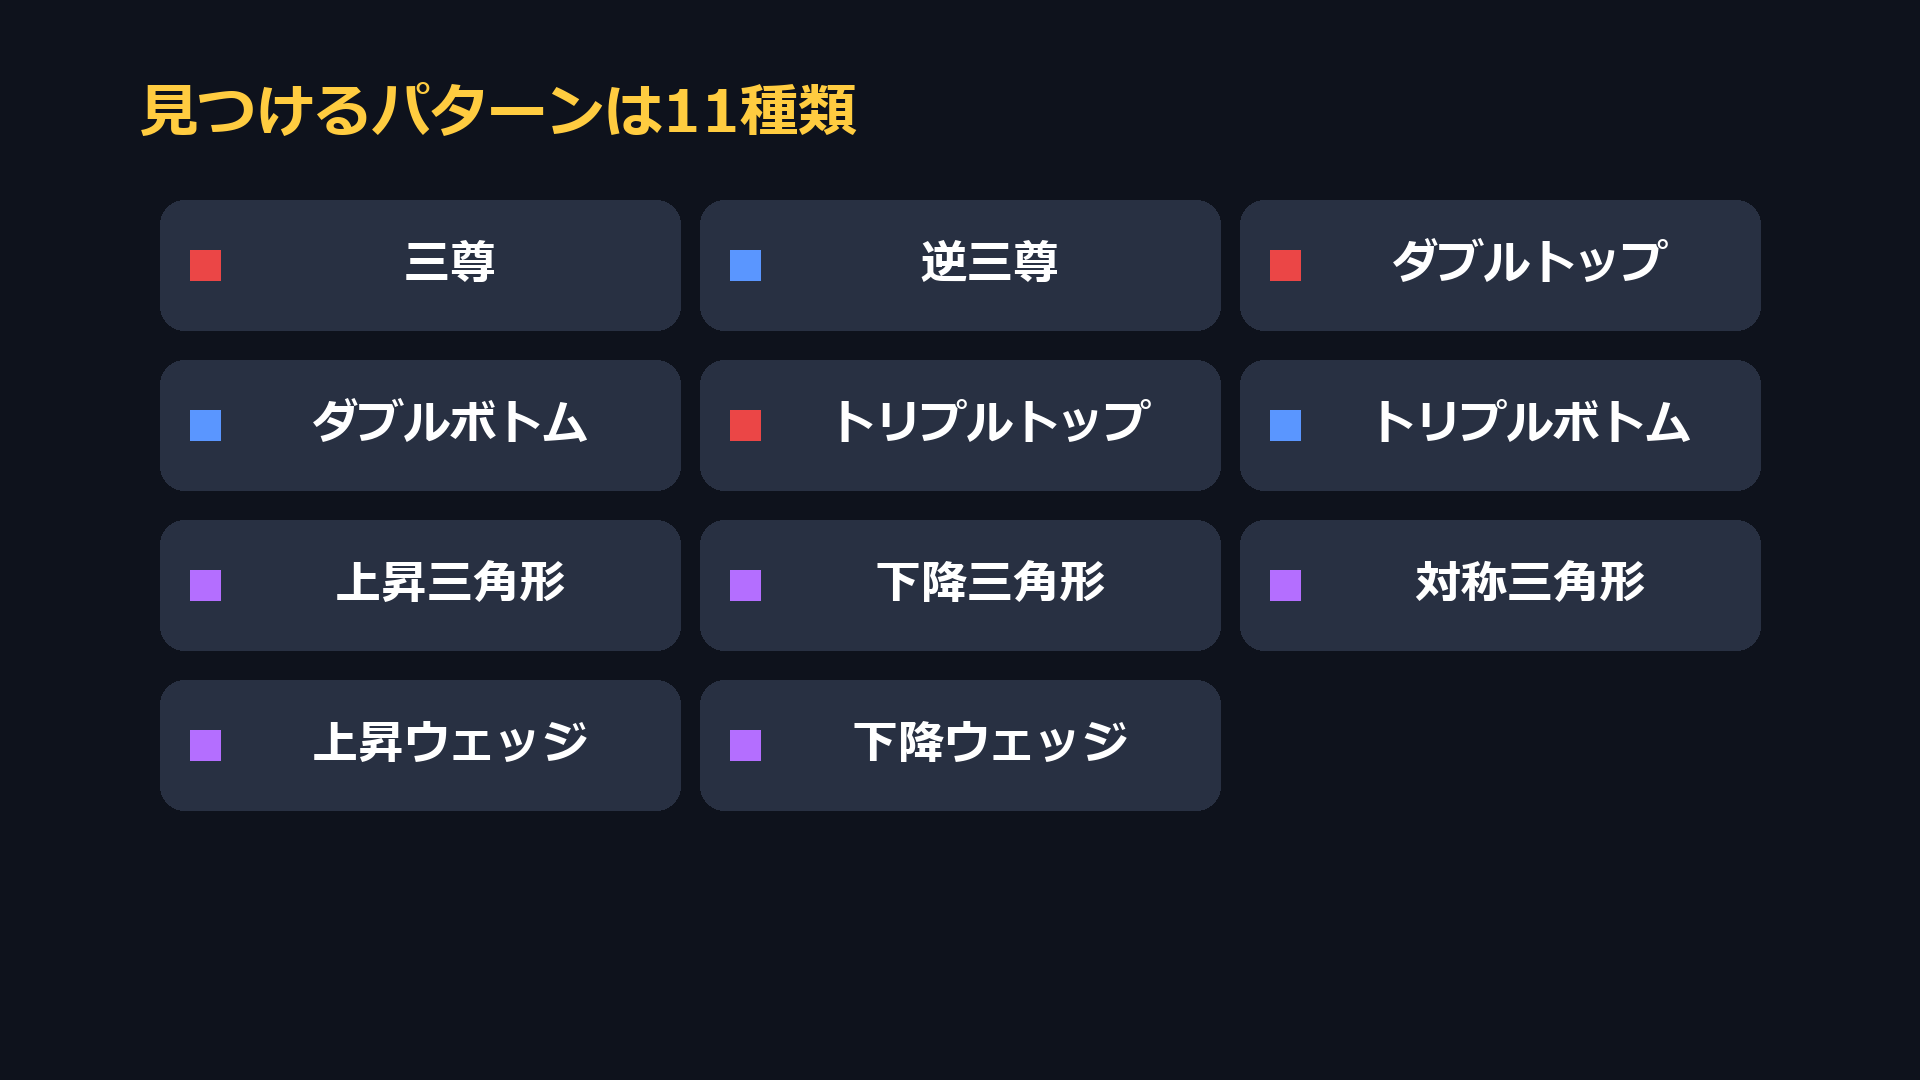Select the 対称三角形 card

[1500, 585]
